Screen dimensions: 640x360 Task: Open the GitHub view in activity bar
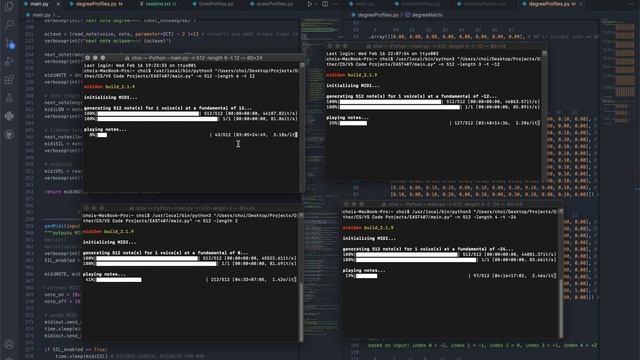[x=9, y=134]
